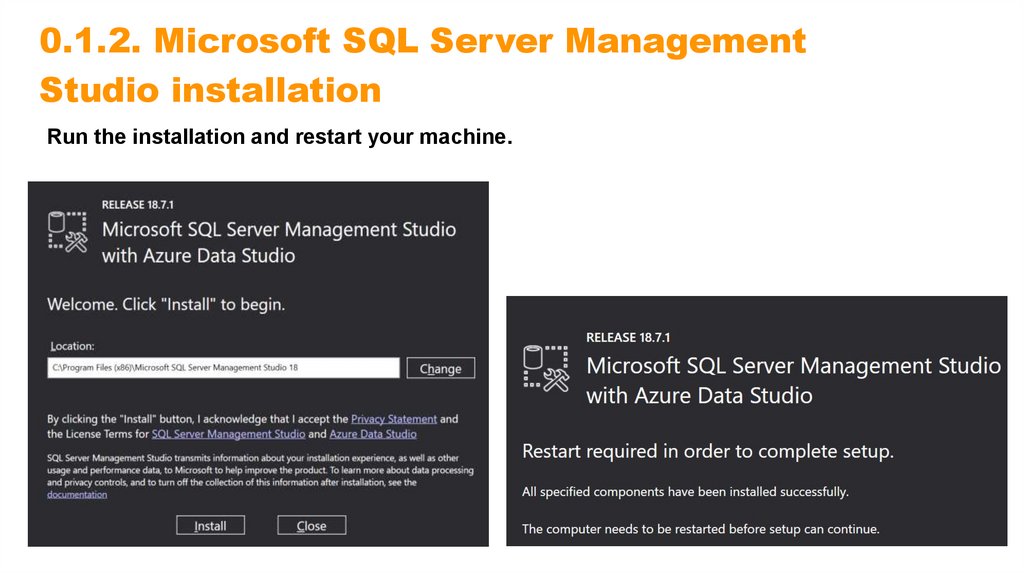Image resolution: width=1024 pixels, height=574 pixels.
Task: Click the 'RELEASE 18.7.1' label in the Welcome dialog
Action: click(138, 204)
